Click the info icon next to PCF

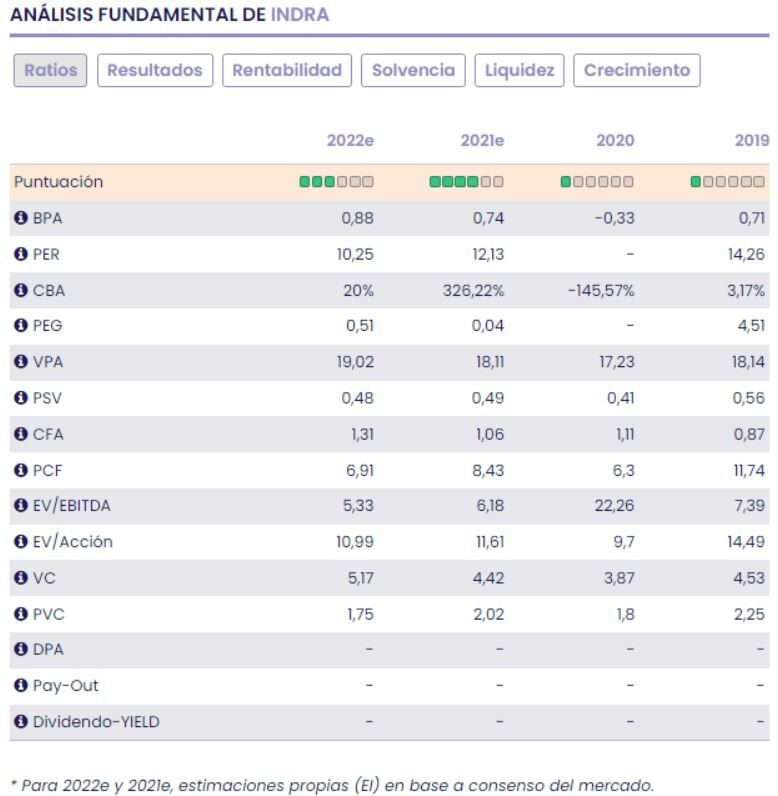[19, 470]
